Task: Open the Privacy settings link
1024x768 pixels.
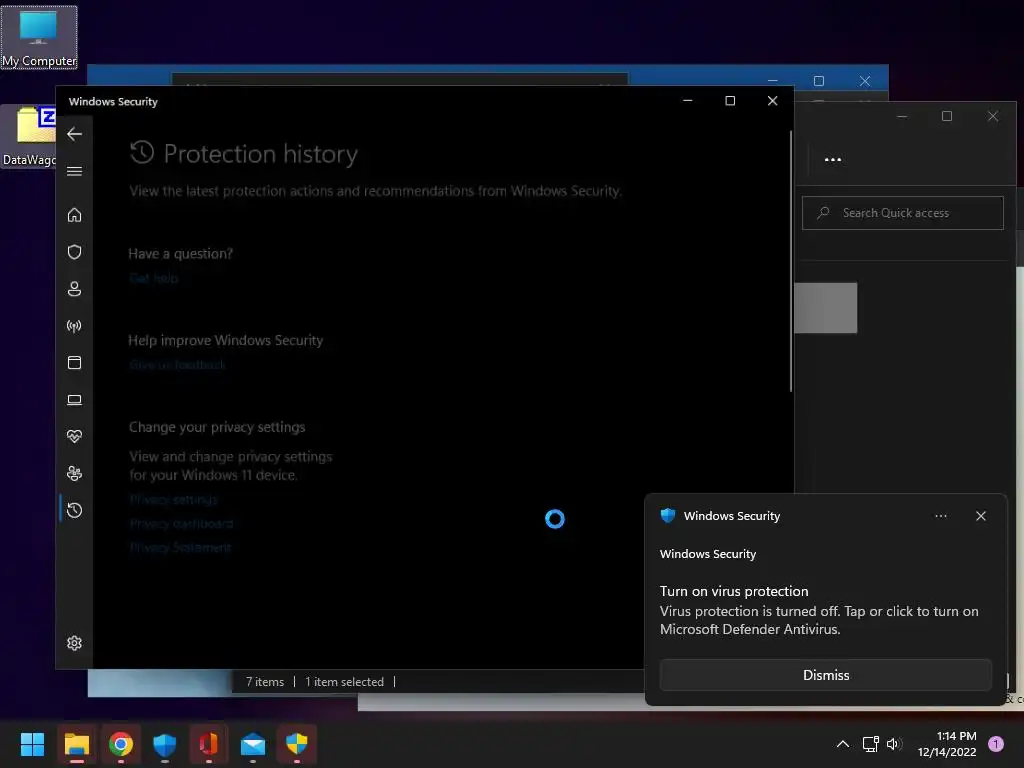Action: 174,500
